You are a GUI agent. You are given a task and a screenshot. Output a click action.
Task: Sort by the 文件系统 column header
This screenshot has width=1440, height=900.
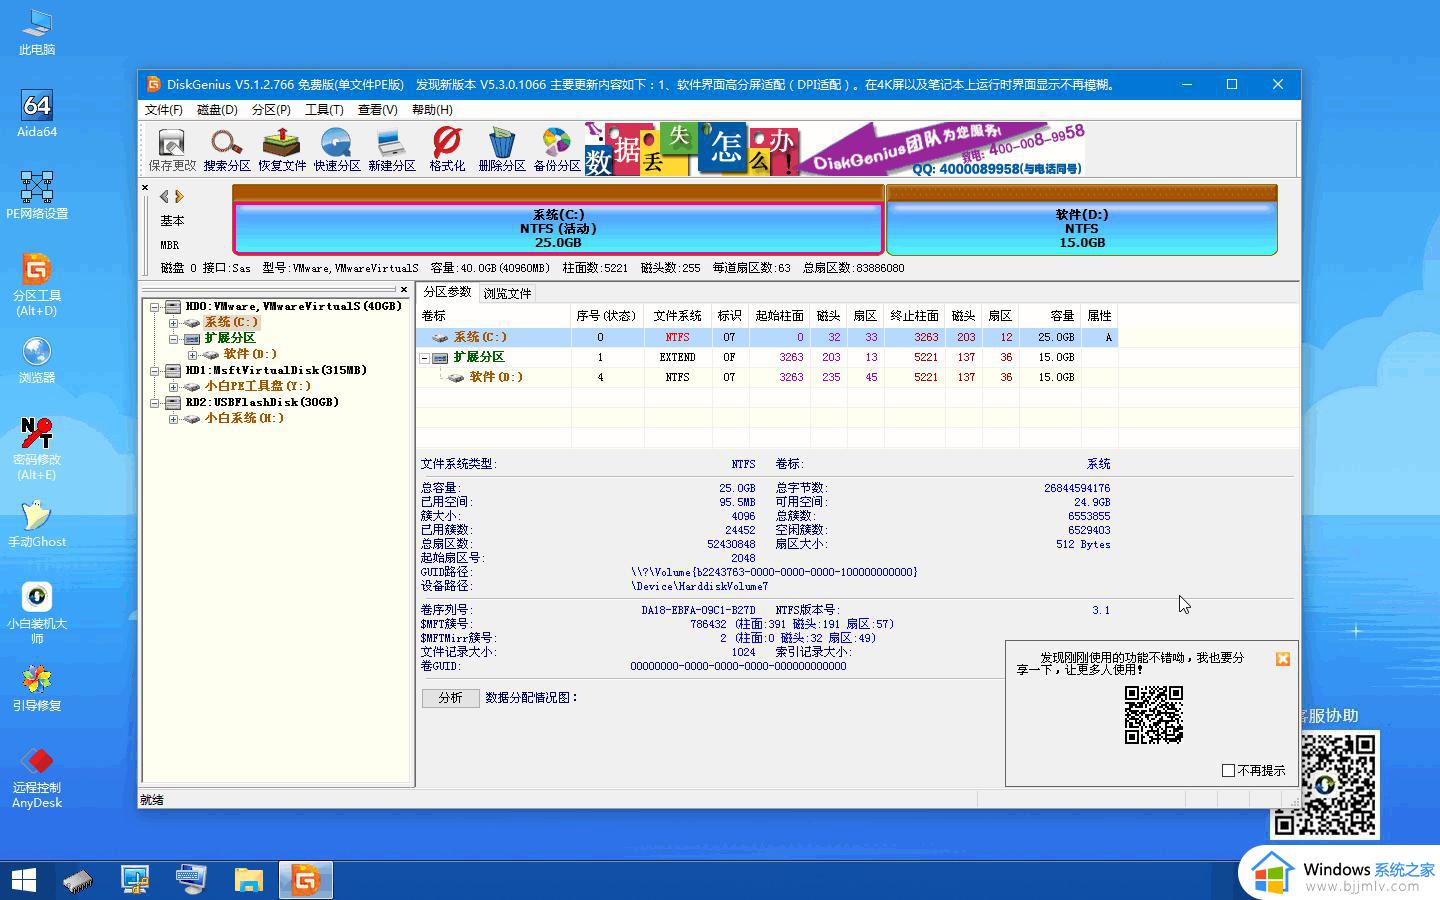(678, 316)
